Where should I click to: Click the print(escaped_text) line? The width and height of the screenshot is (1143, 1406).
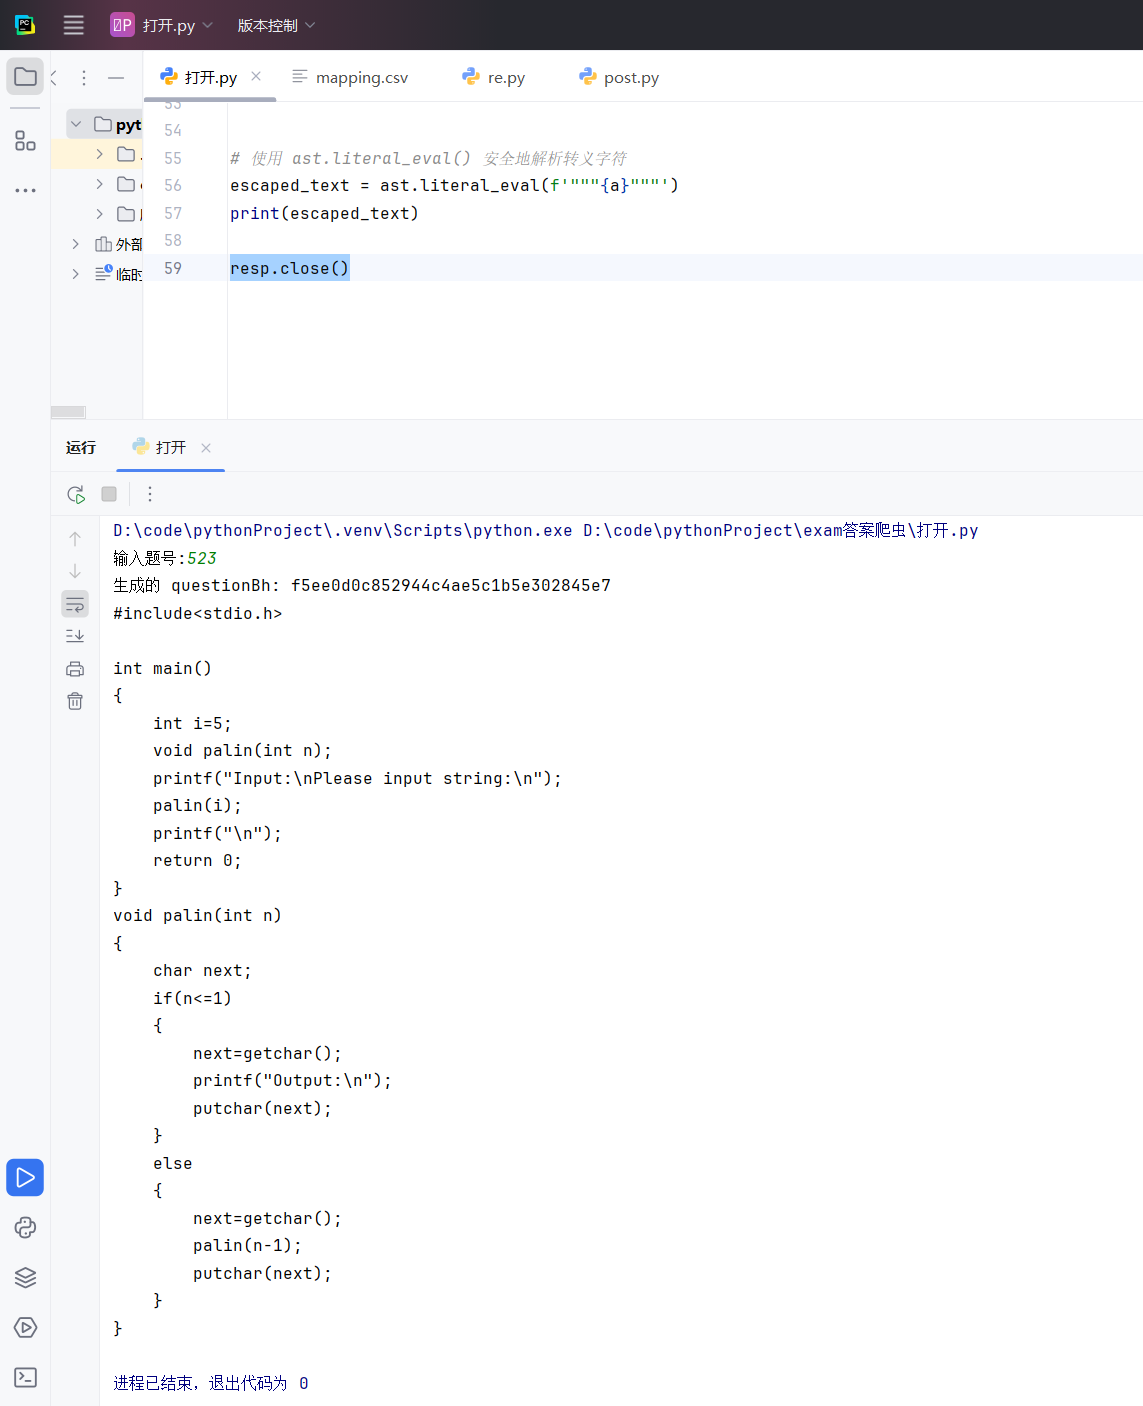(x=324, y=213)
